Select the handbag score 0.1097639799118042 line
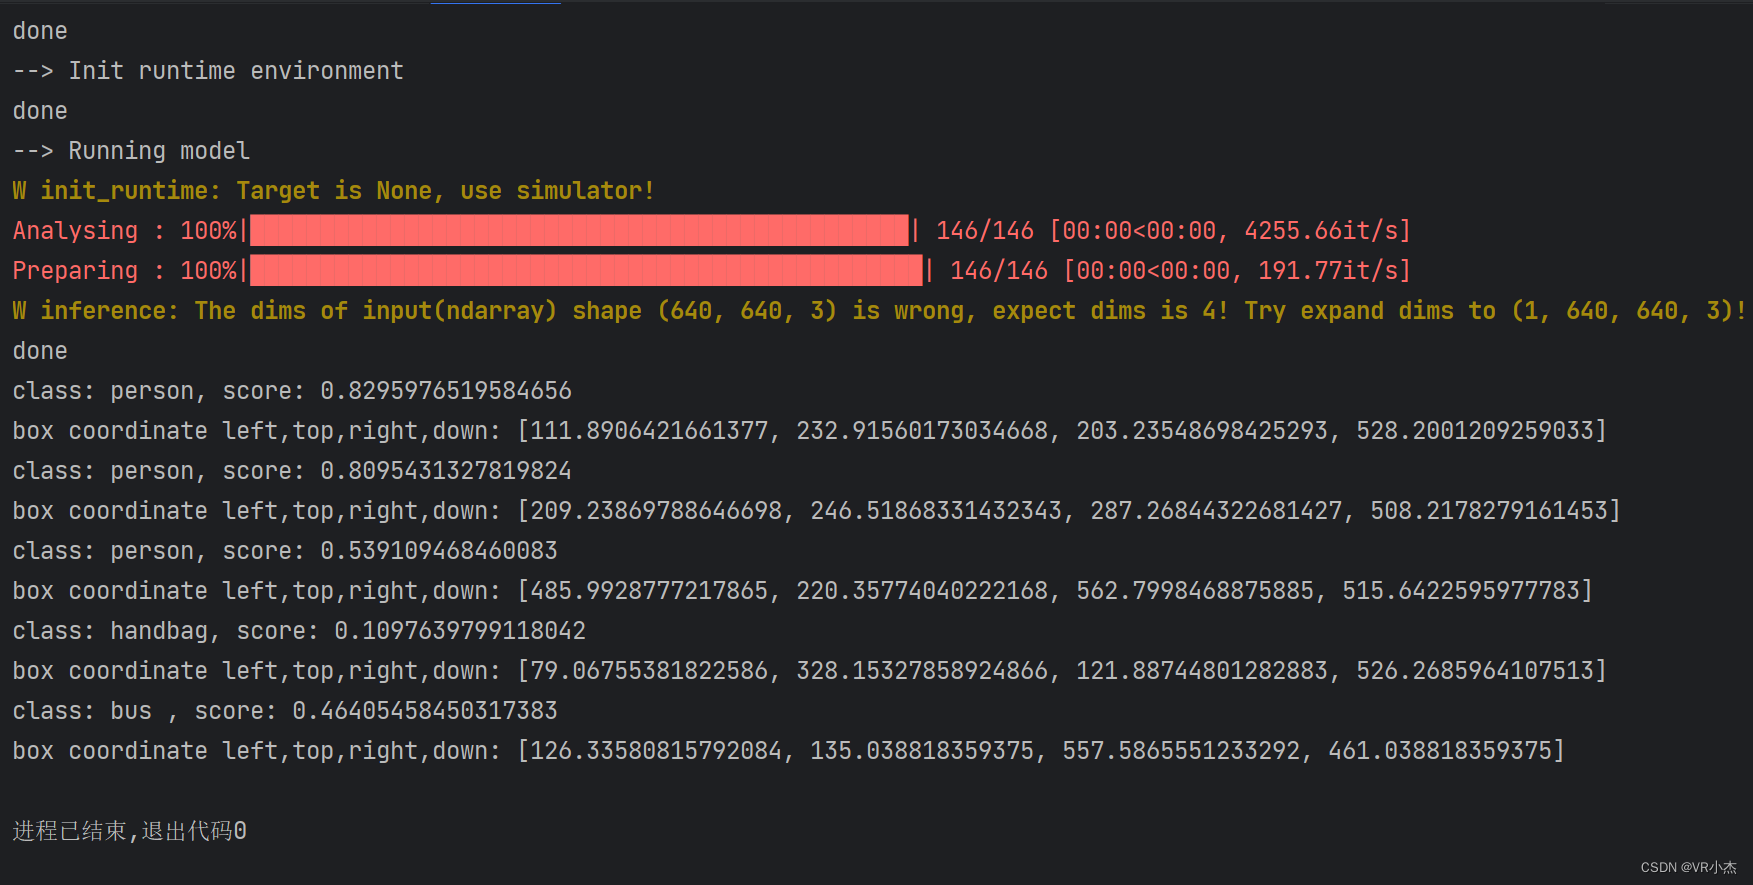1753x885 pixels. 299,631
